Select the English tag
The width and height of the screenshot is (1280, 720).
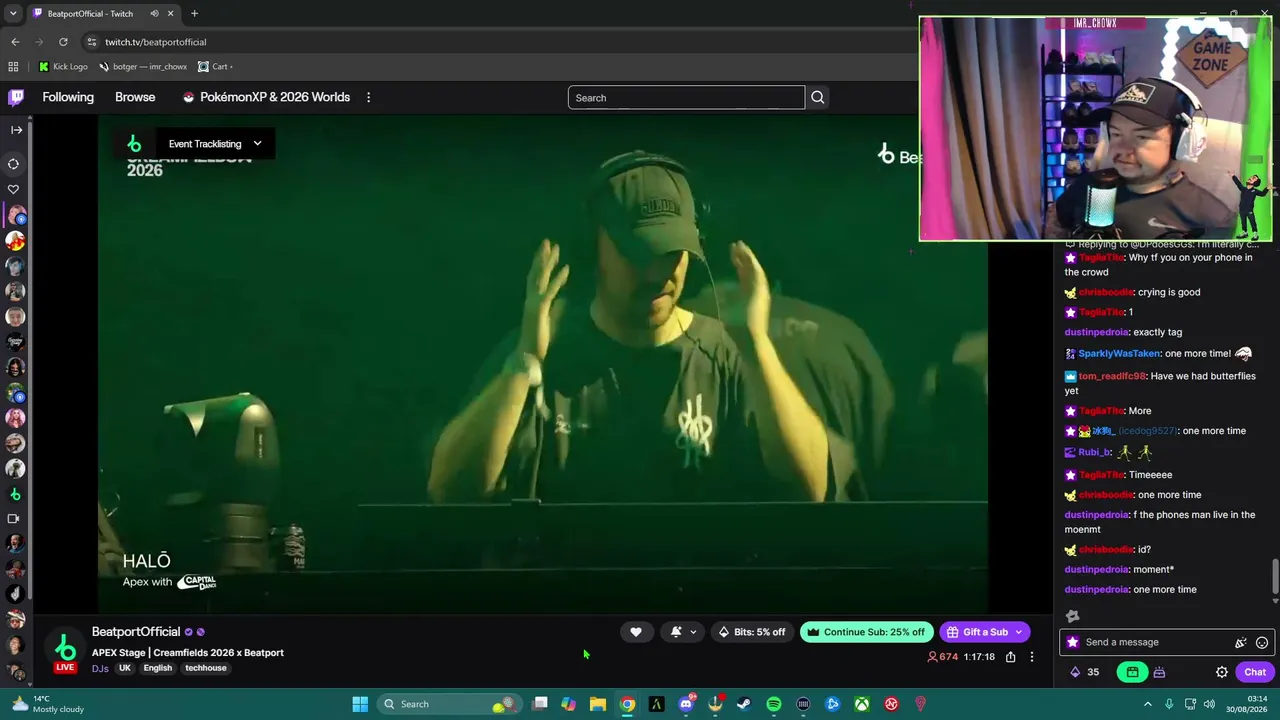point(157,668)
